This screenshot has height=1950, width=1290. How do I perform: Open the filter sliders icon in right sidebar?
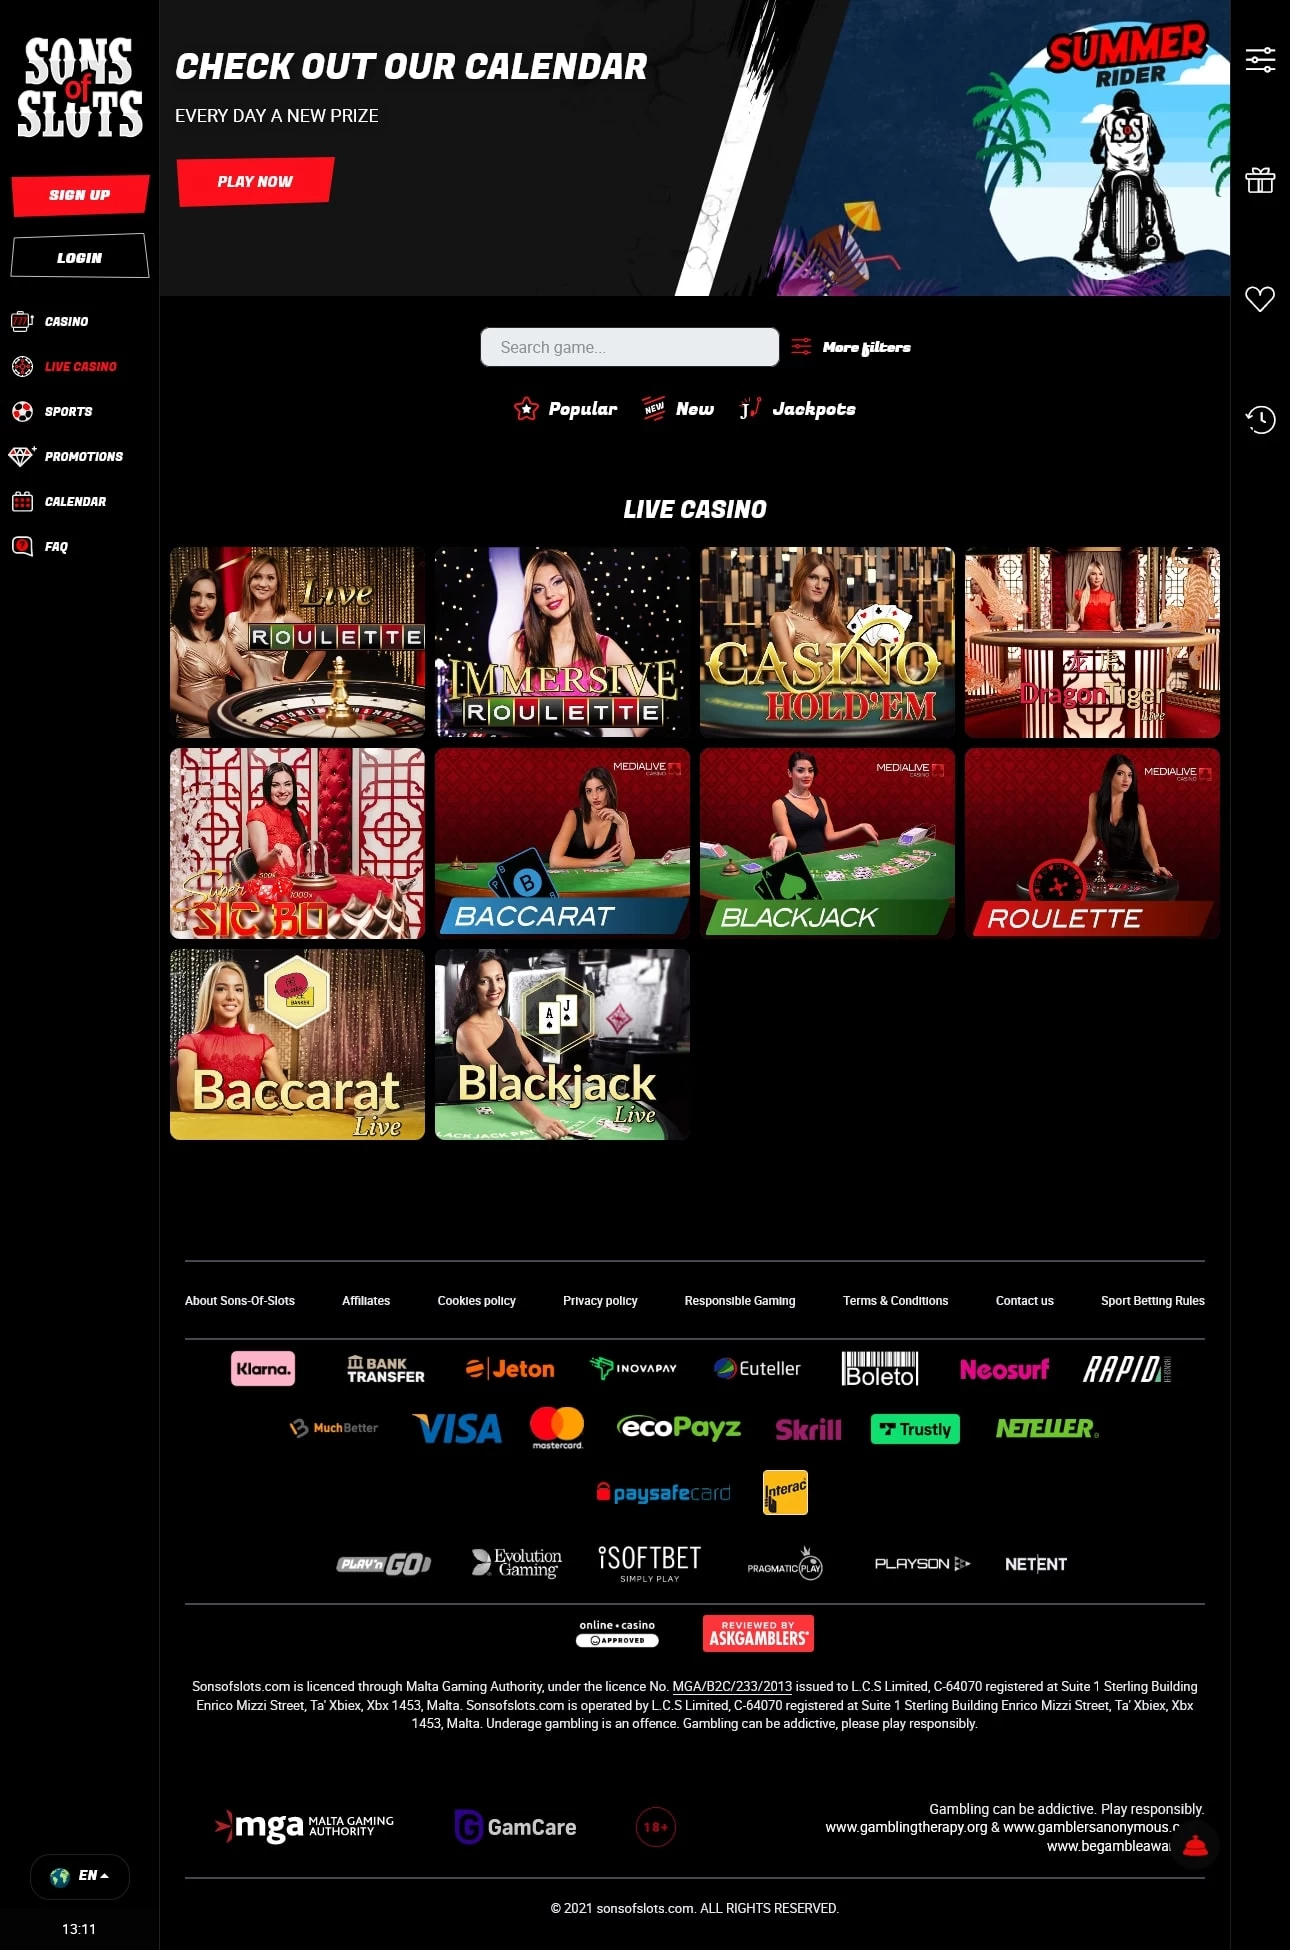click(1260, 60)
